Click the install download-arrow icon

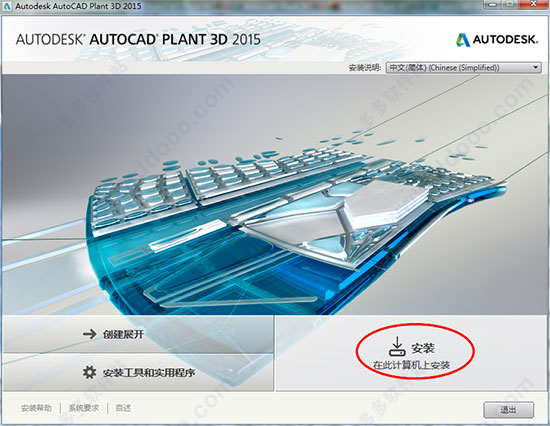[x=397, y=347]
